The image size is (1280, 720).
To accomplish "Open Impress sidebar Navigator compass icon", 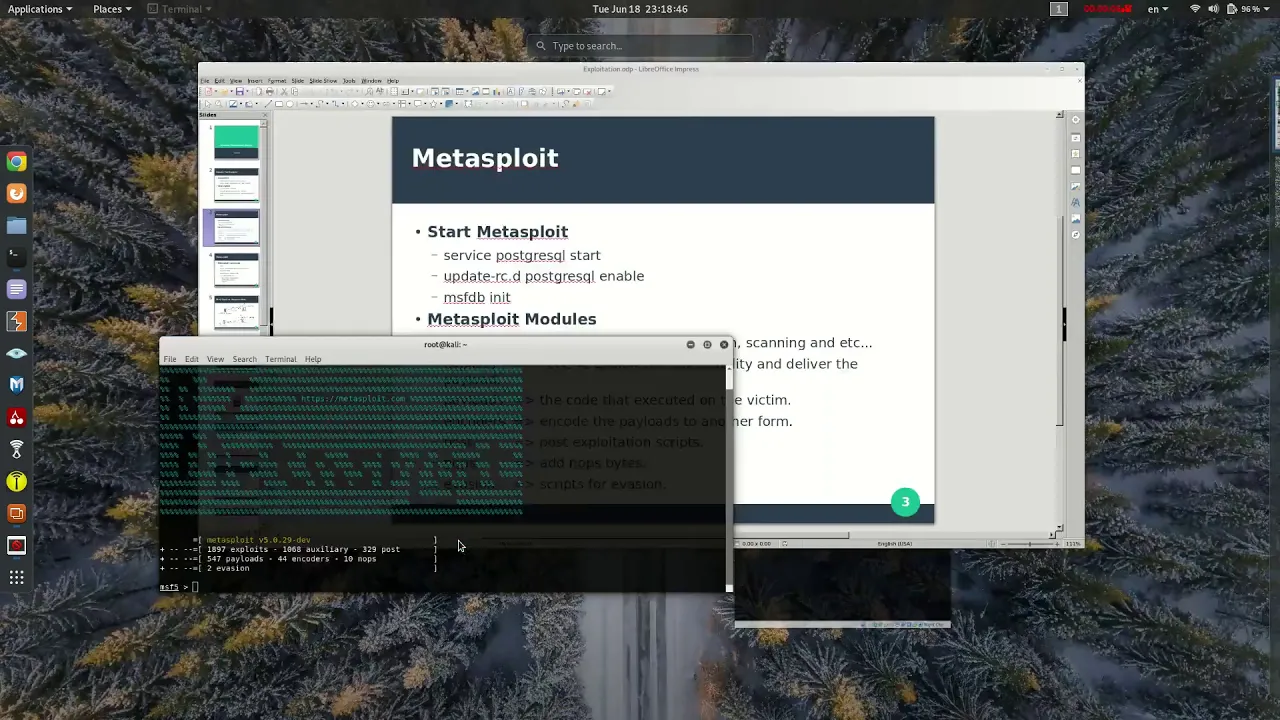I will (x=1076, y=235).
